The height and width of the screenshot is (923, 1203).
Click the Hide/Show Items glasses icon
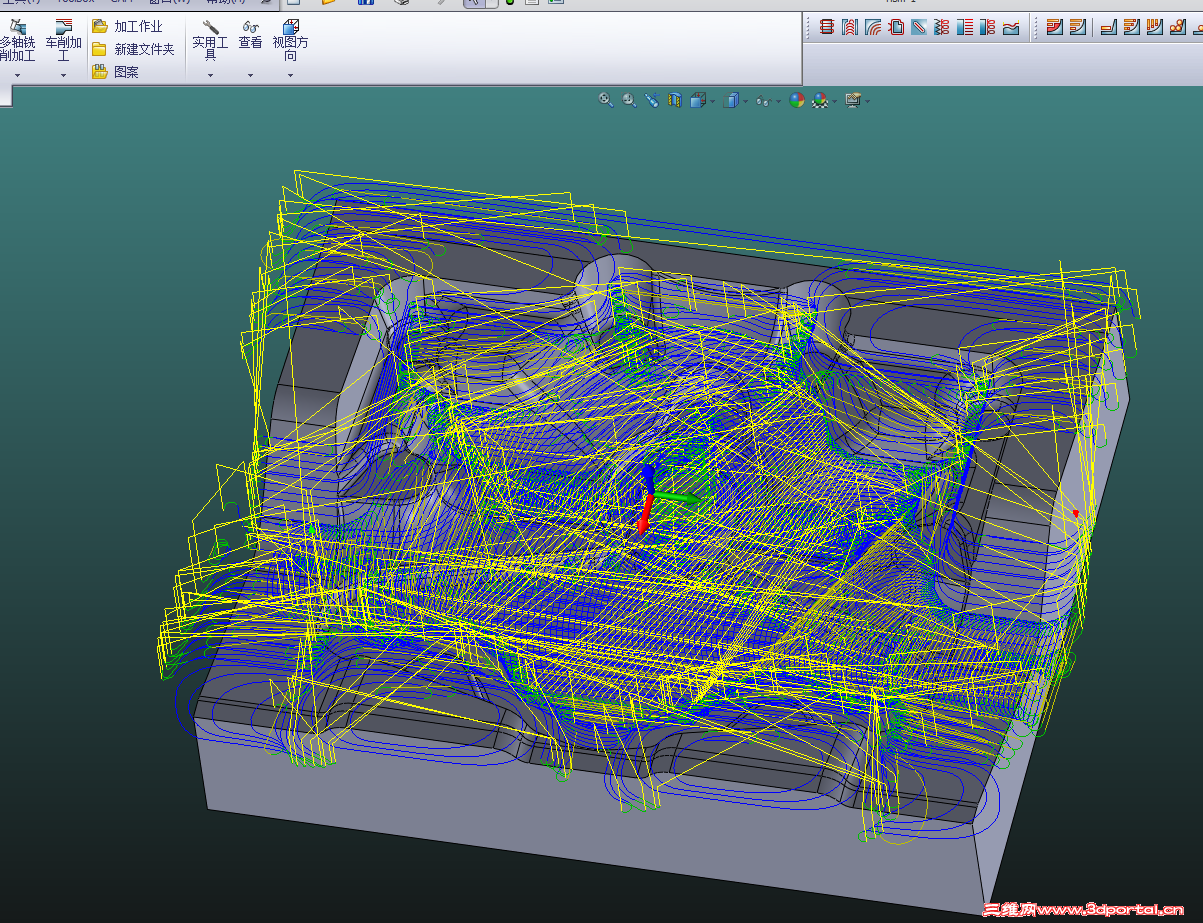click(764, 101)
